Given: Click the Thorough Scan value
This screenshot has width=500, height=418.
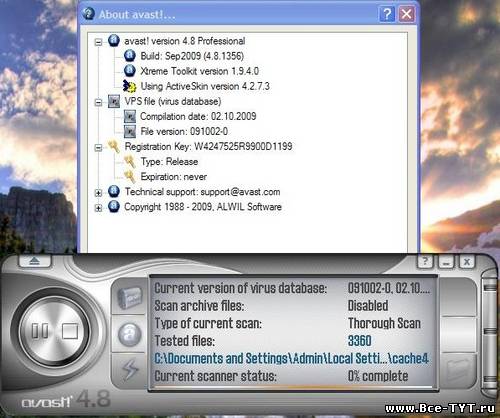Looking at the screenshot, I should 384,323.
